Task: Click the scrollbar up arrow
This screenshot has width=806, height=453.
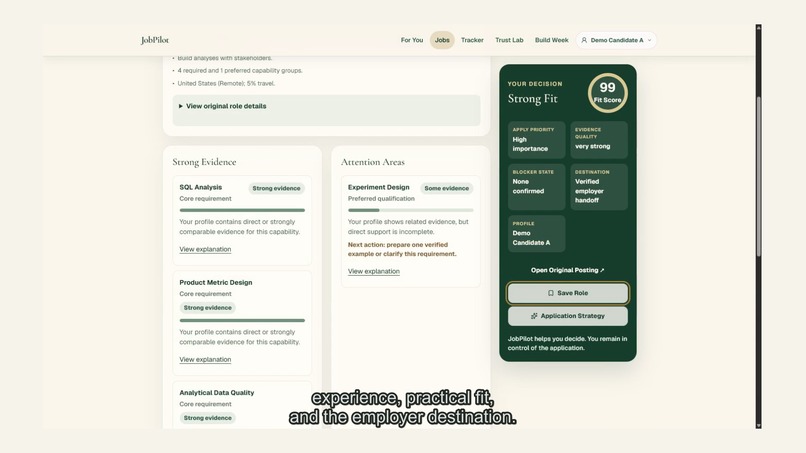Action: point(759,27)
